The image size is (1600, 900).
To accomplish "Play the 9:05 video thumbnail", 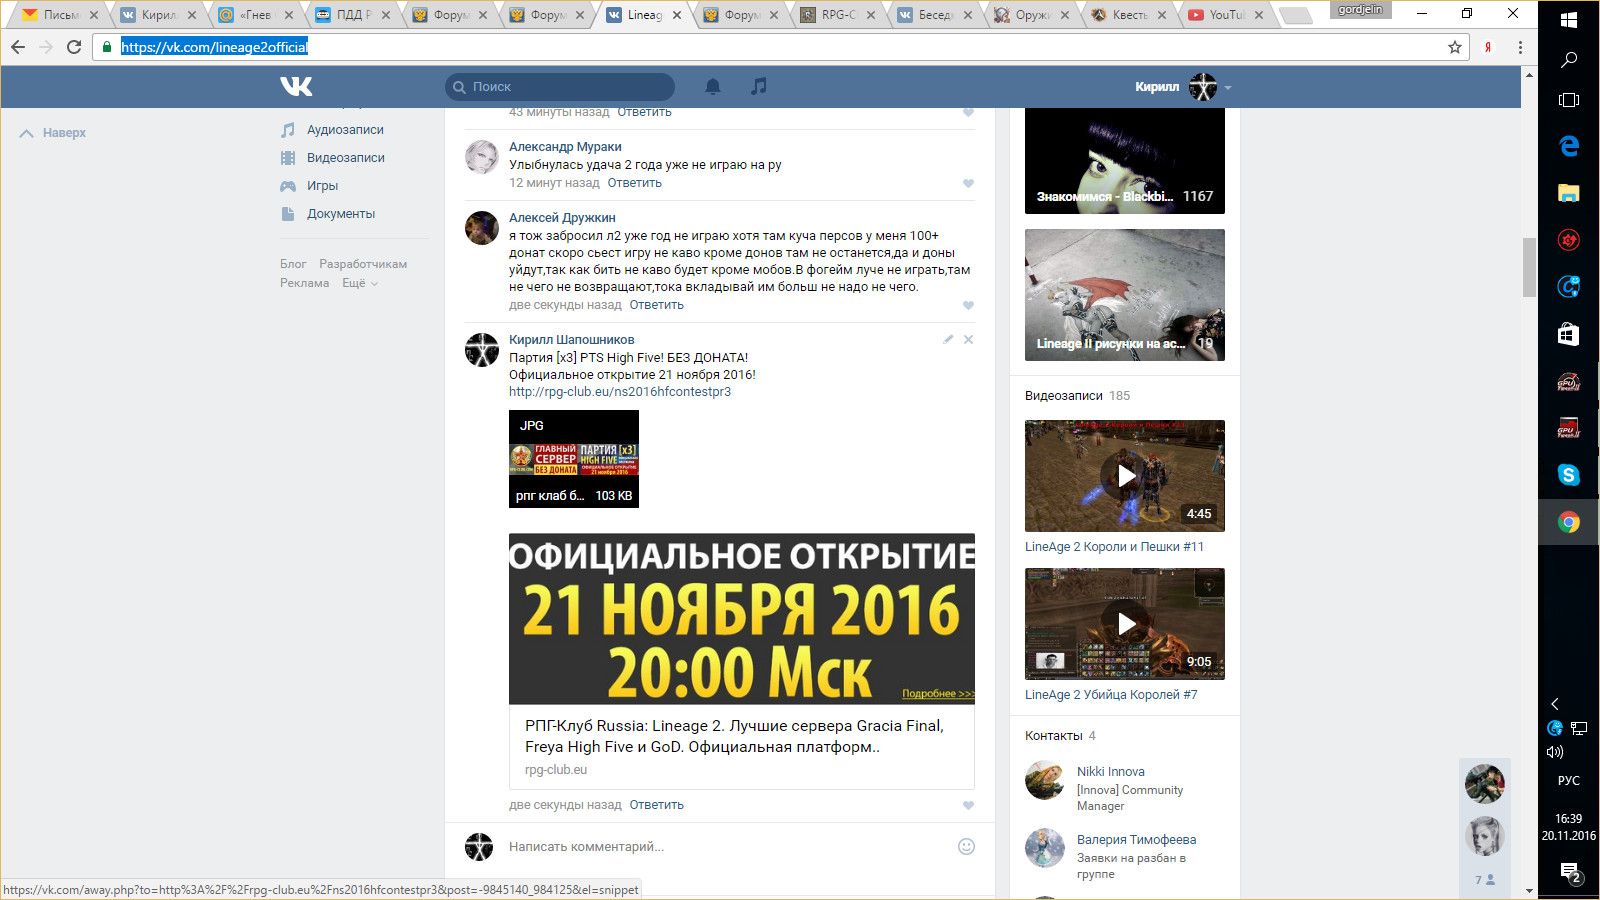I will click(x=1125, y=624).
